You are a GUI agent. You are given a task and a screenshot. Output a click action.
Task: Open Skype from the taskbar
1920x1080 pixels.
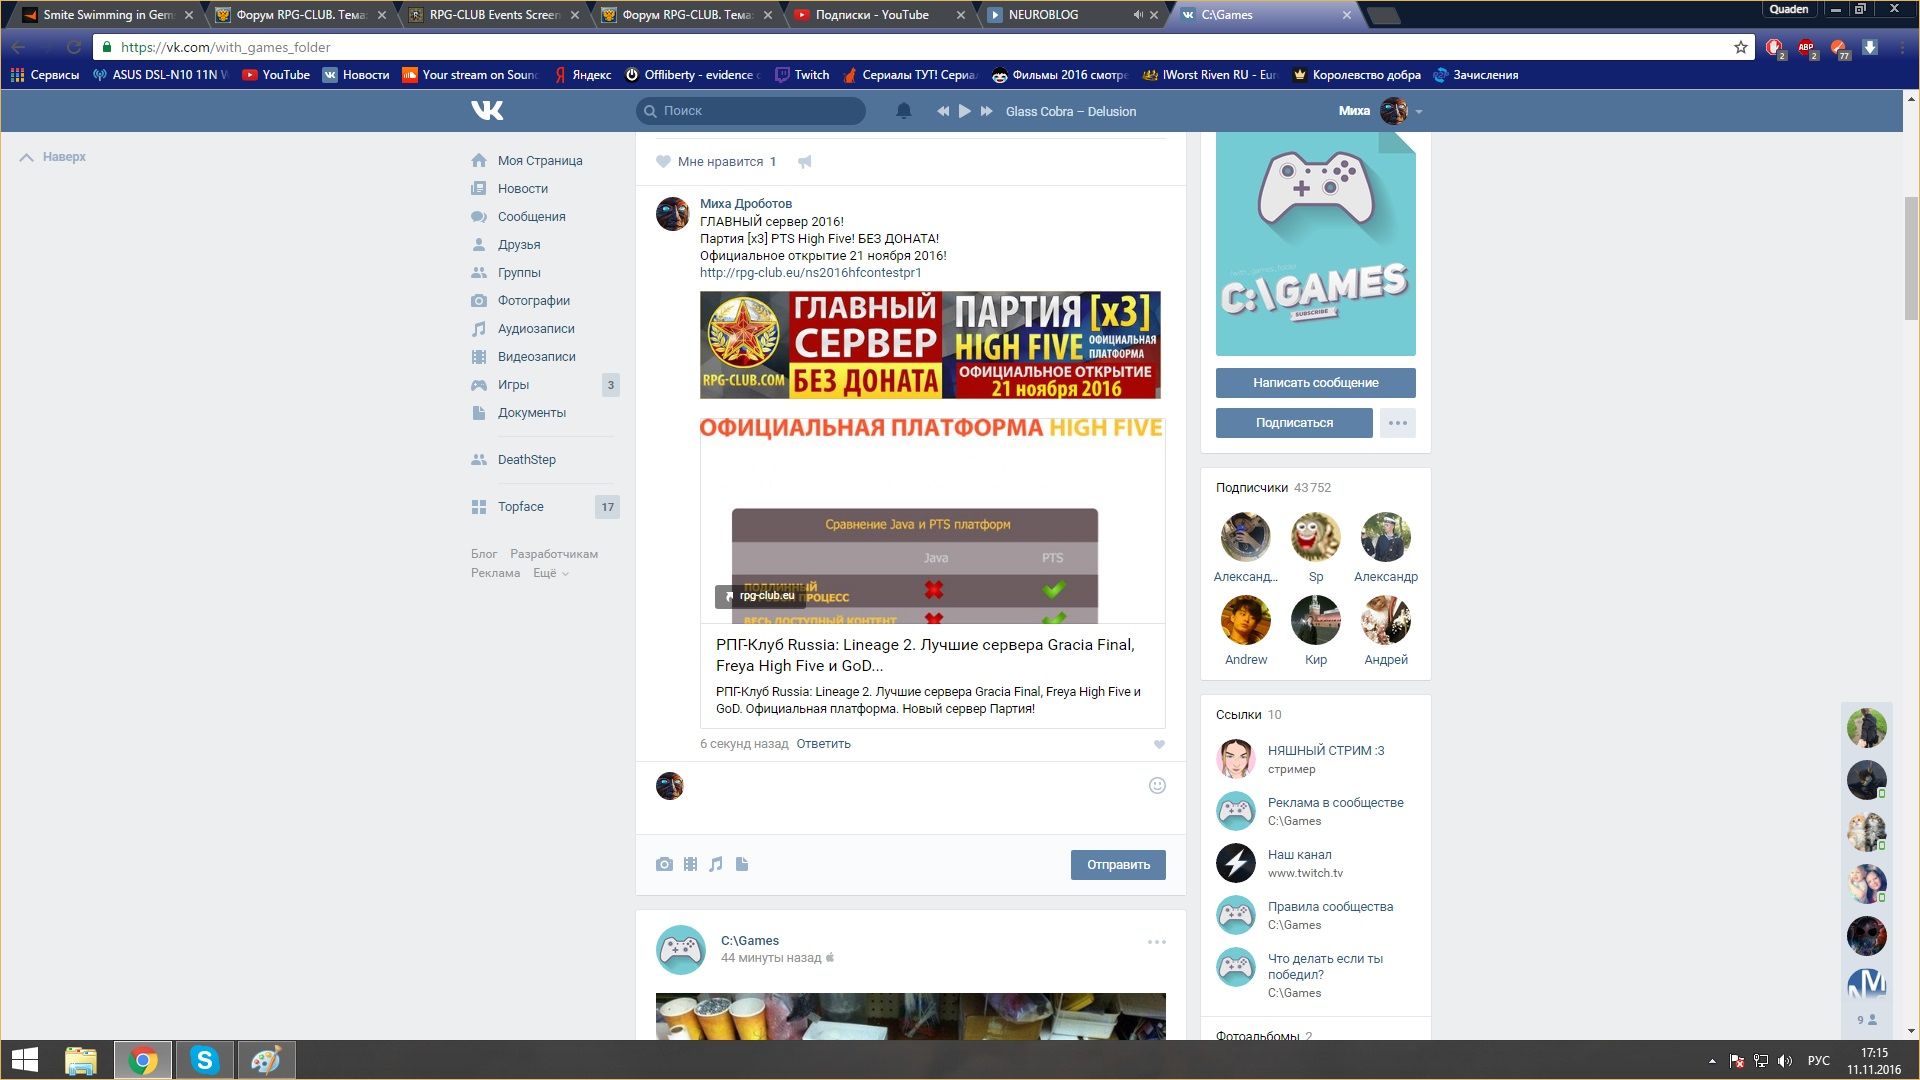coord(204,1060)
